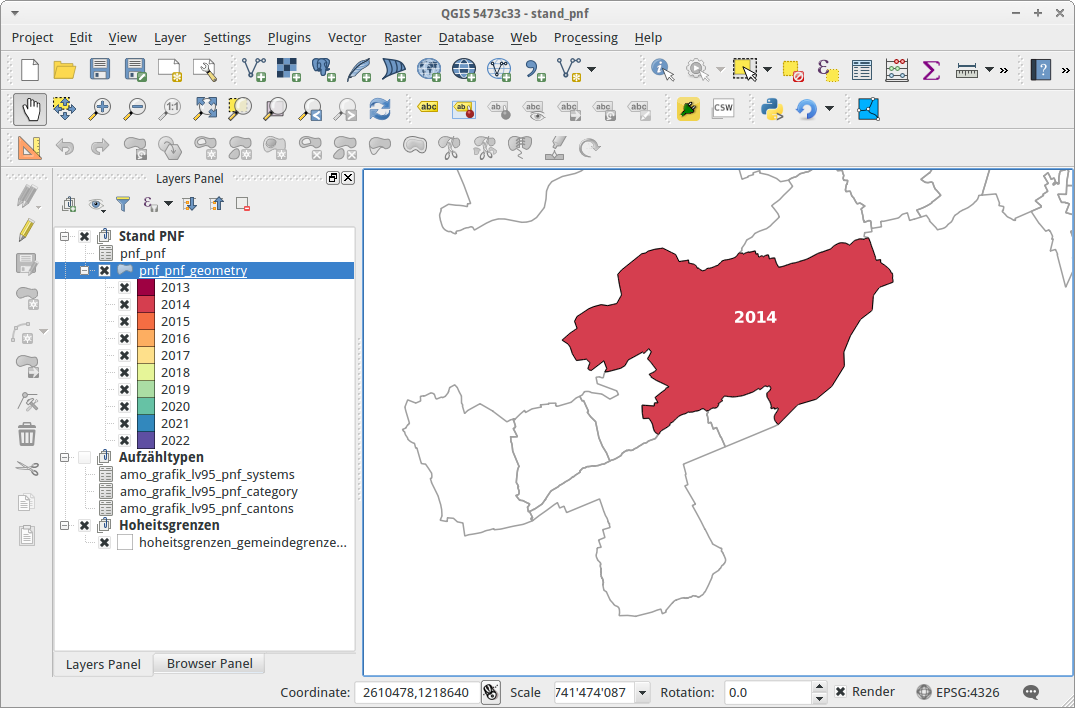Click the Zoom In magnifier tool
The height and width of the screenshot is (708, 1075).
(x=100, y=109)
